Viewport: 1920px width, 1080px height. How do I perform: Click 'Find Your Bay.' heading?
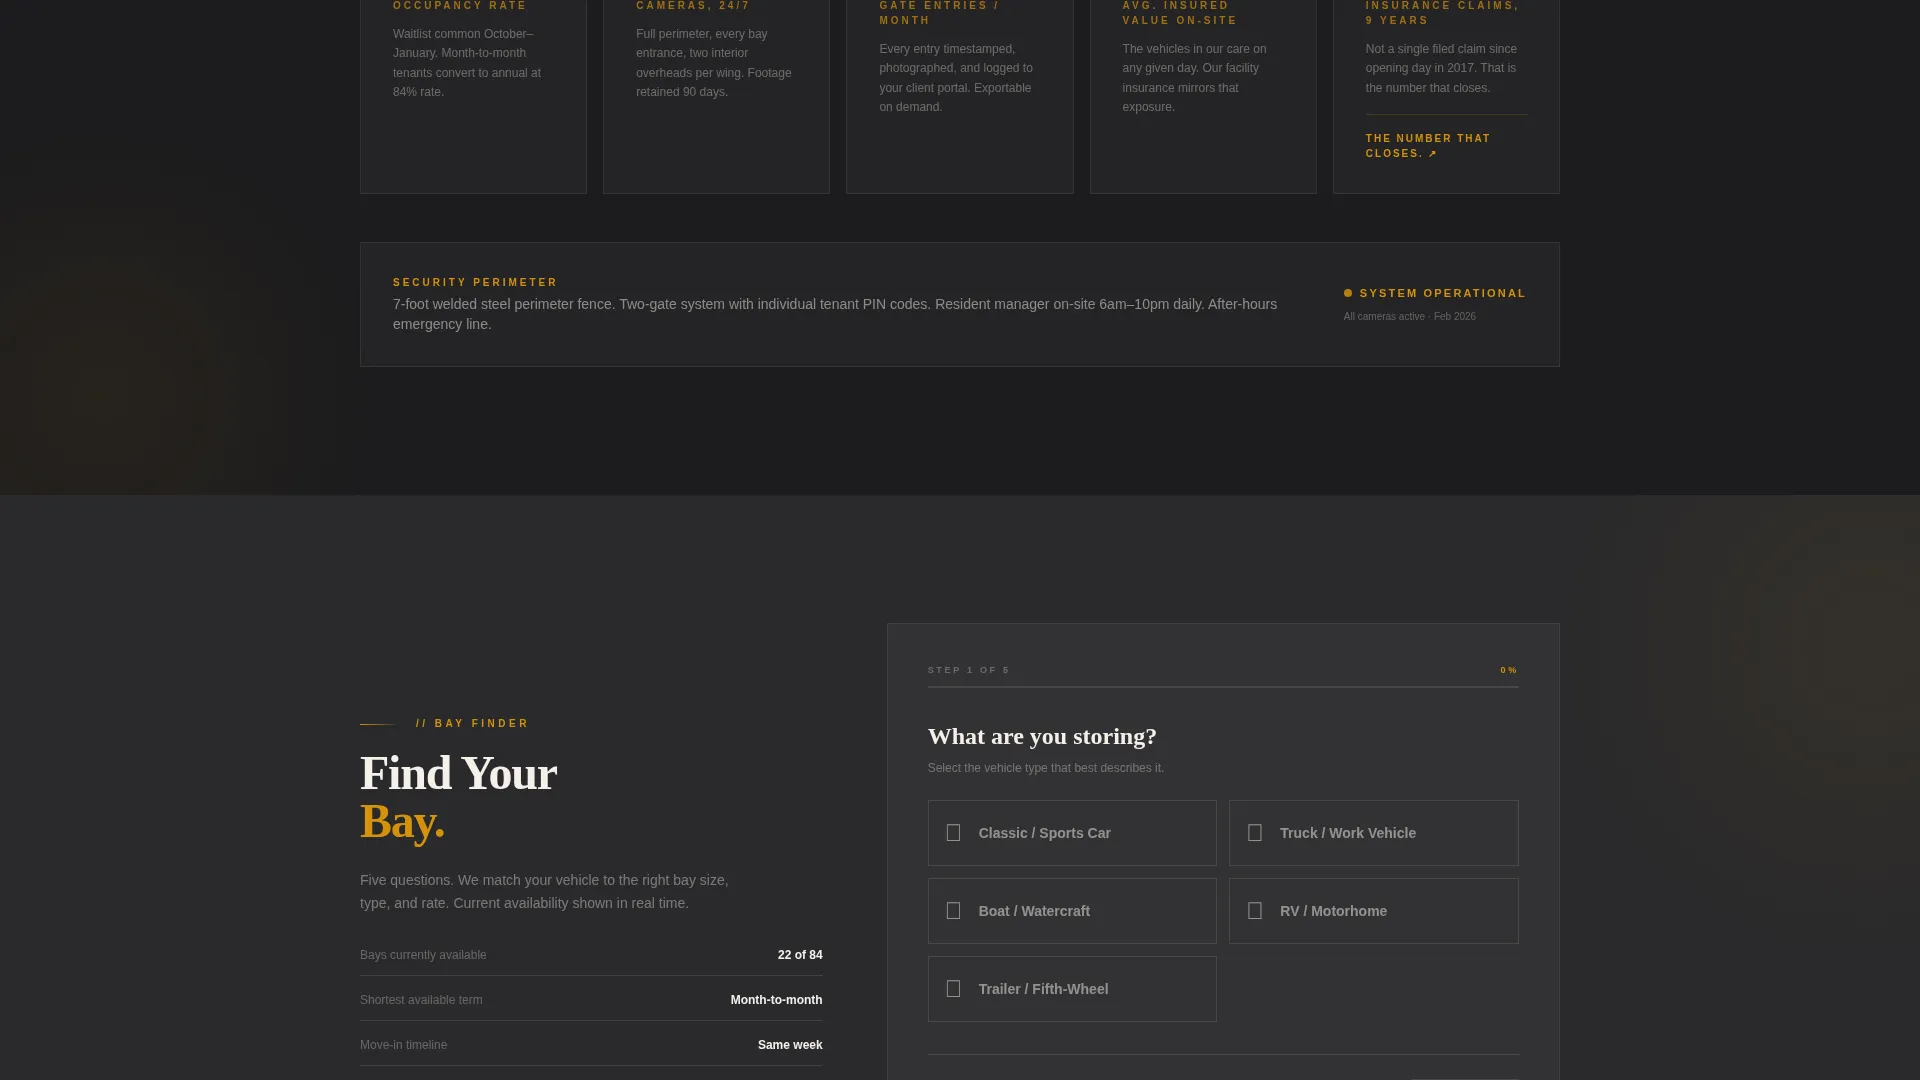458,797
